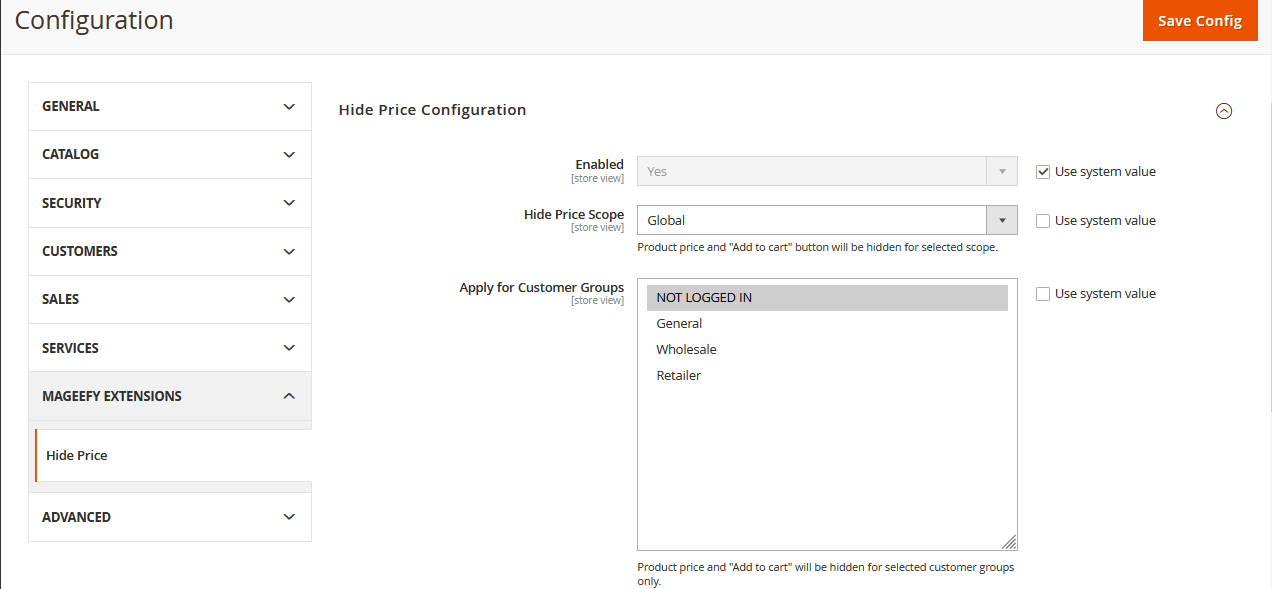Check Use system value for Apply for Customer Groups
1272x589 pixels.
[x=1043, y=293]
